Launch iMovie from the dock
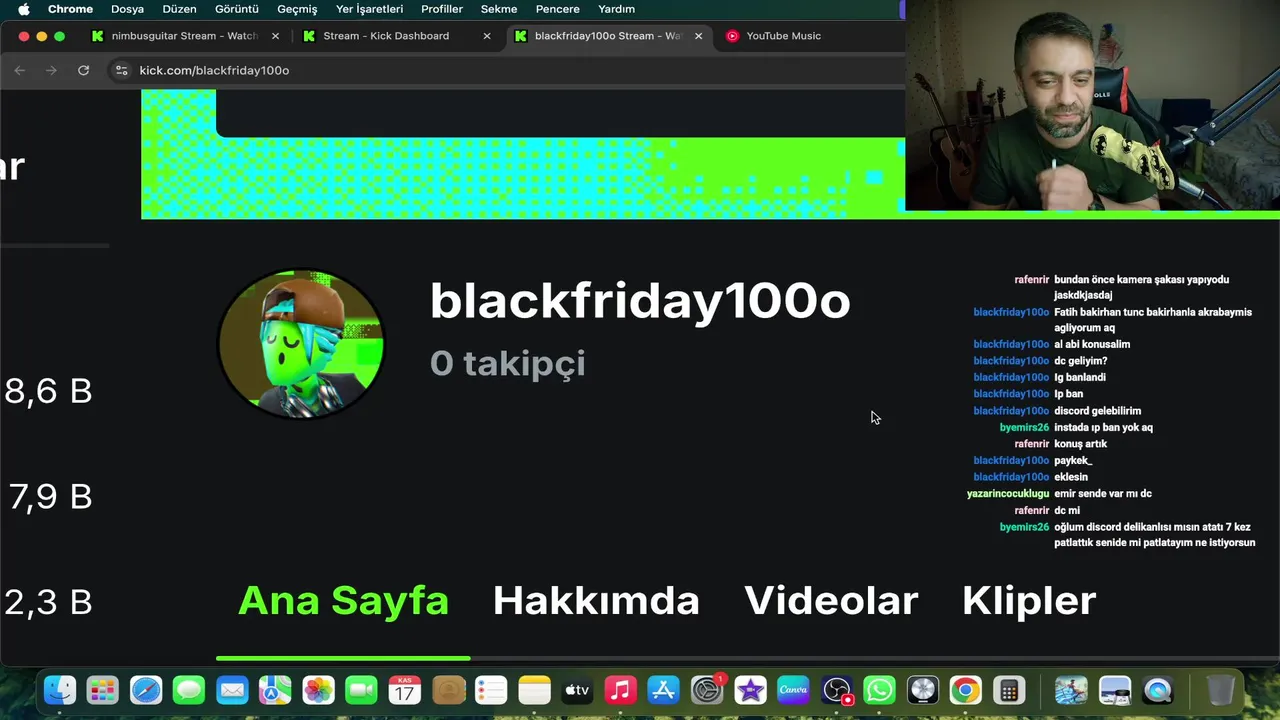1280x720 pixels. [x=750, y=690]
